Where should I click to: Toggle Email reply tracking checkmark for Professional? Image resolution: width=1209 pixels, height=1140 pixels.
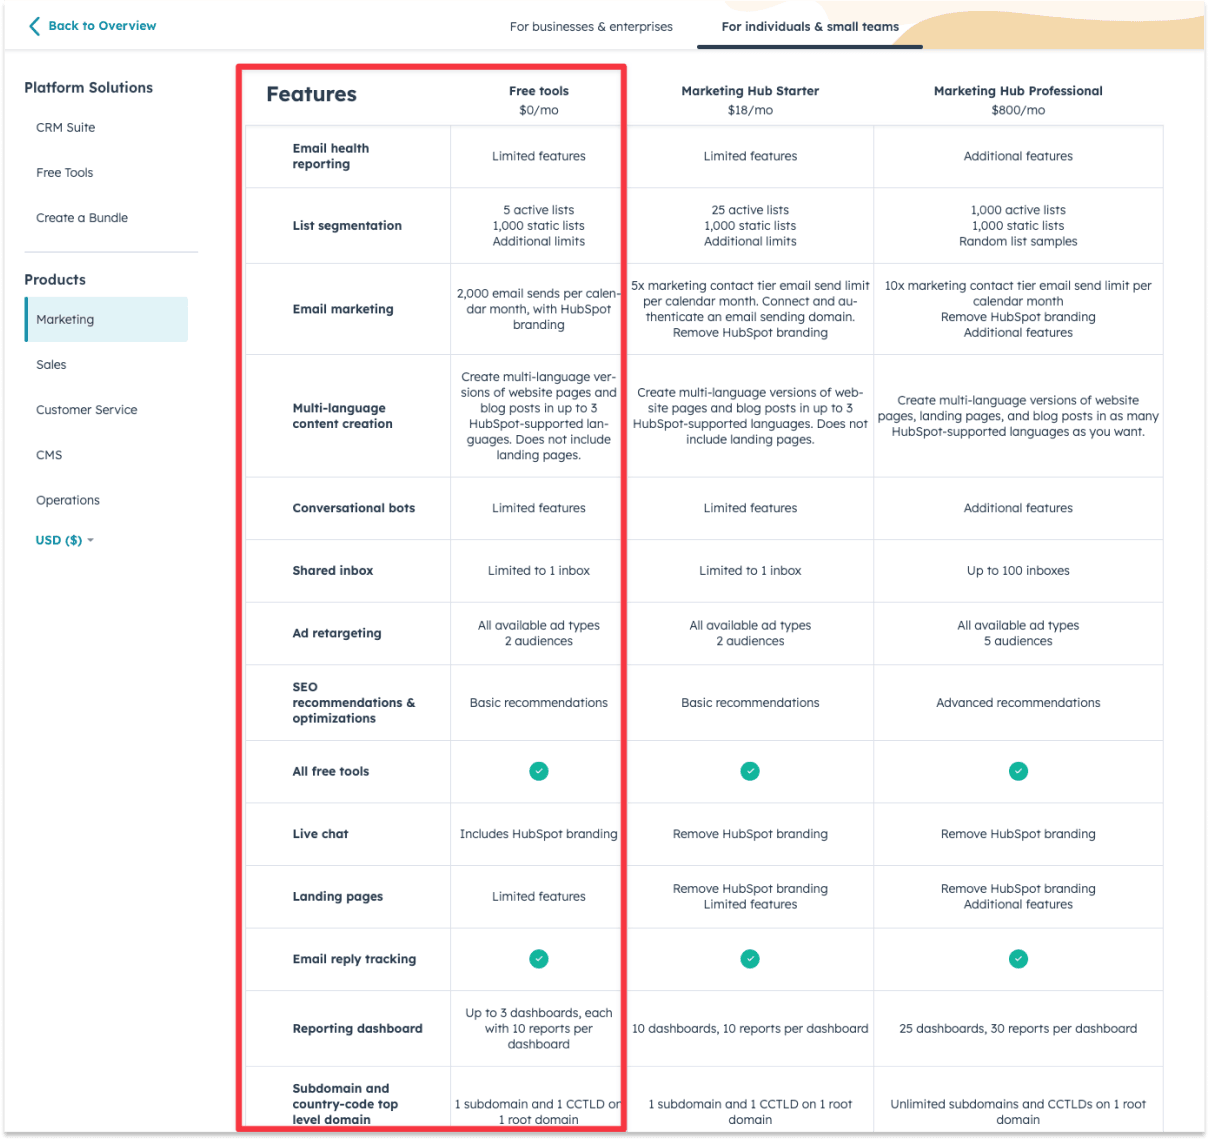coord(1018,958)
